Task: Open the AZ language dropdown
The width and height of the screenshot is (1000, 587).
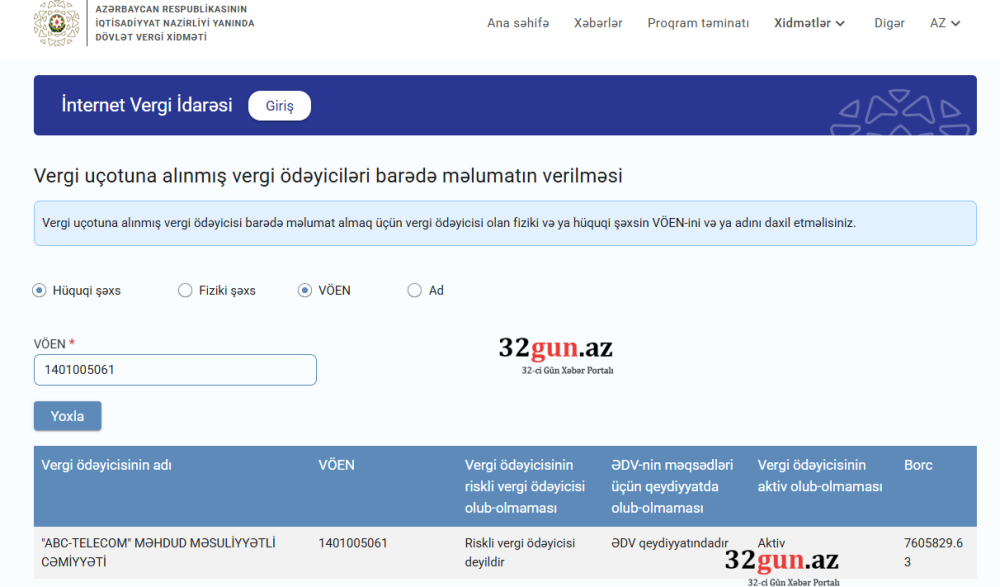Action: (945, 23)
